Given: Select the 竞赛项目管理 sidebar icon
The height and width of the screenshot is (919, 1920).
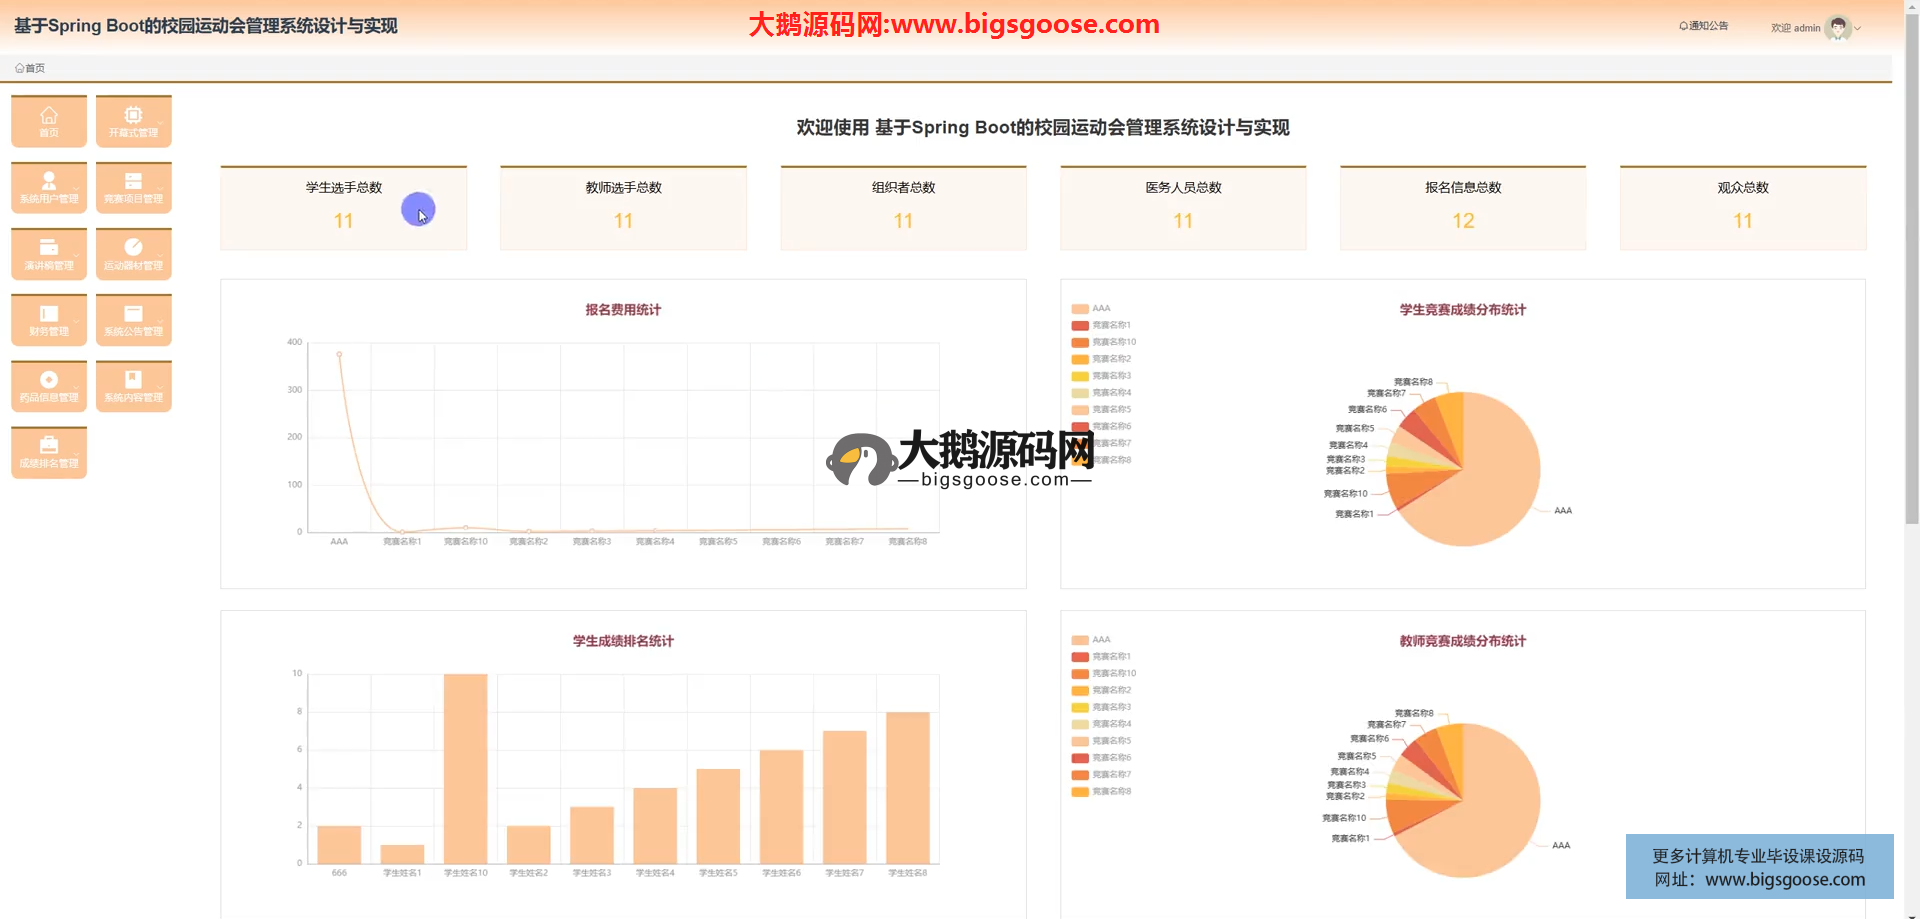Looking at the screenshot, I should (133, 181).
